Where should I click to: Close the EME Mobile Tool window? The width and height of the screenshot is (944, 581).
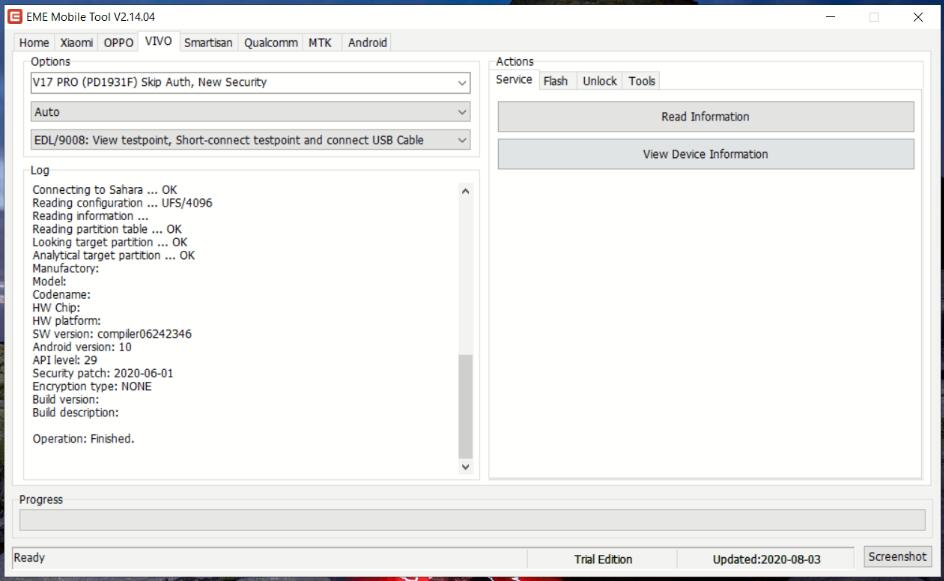[918, 17]
